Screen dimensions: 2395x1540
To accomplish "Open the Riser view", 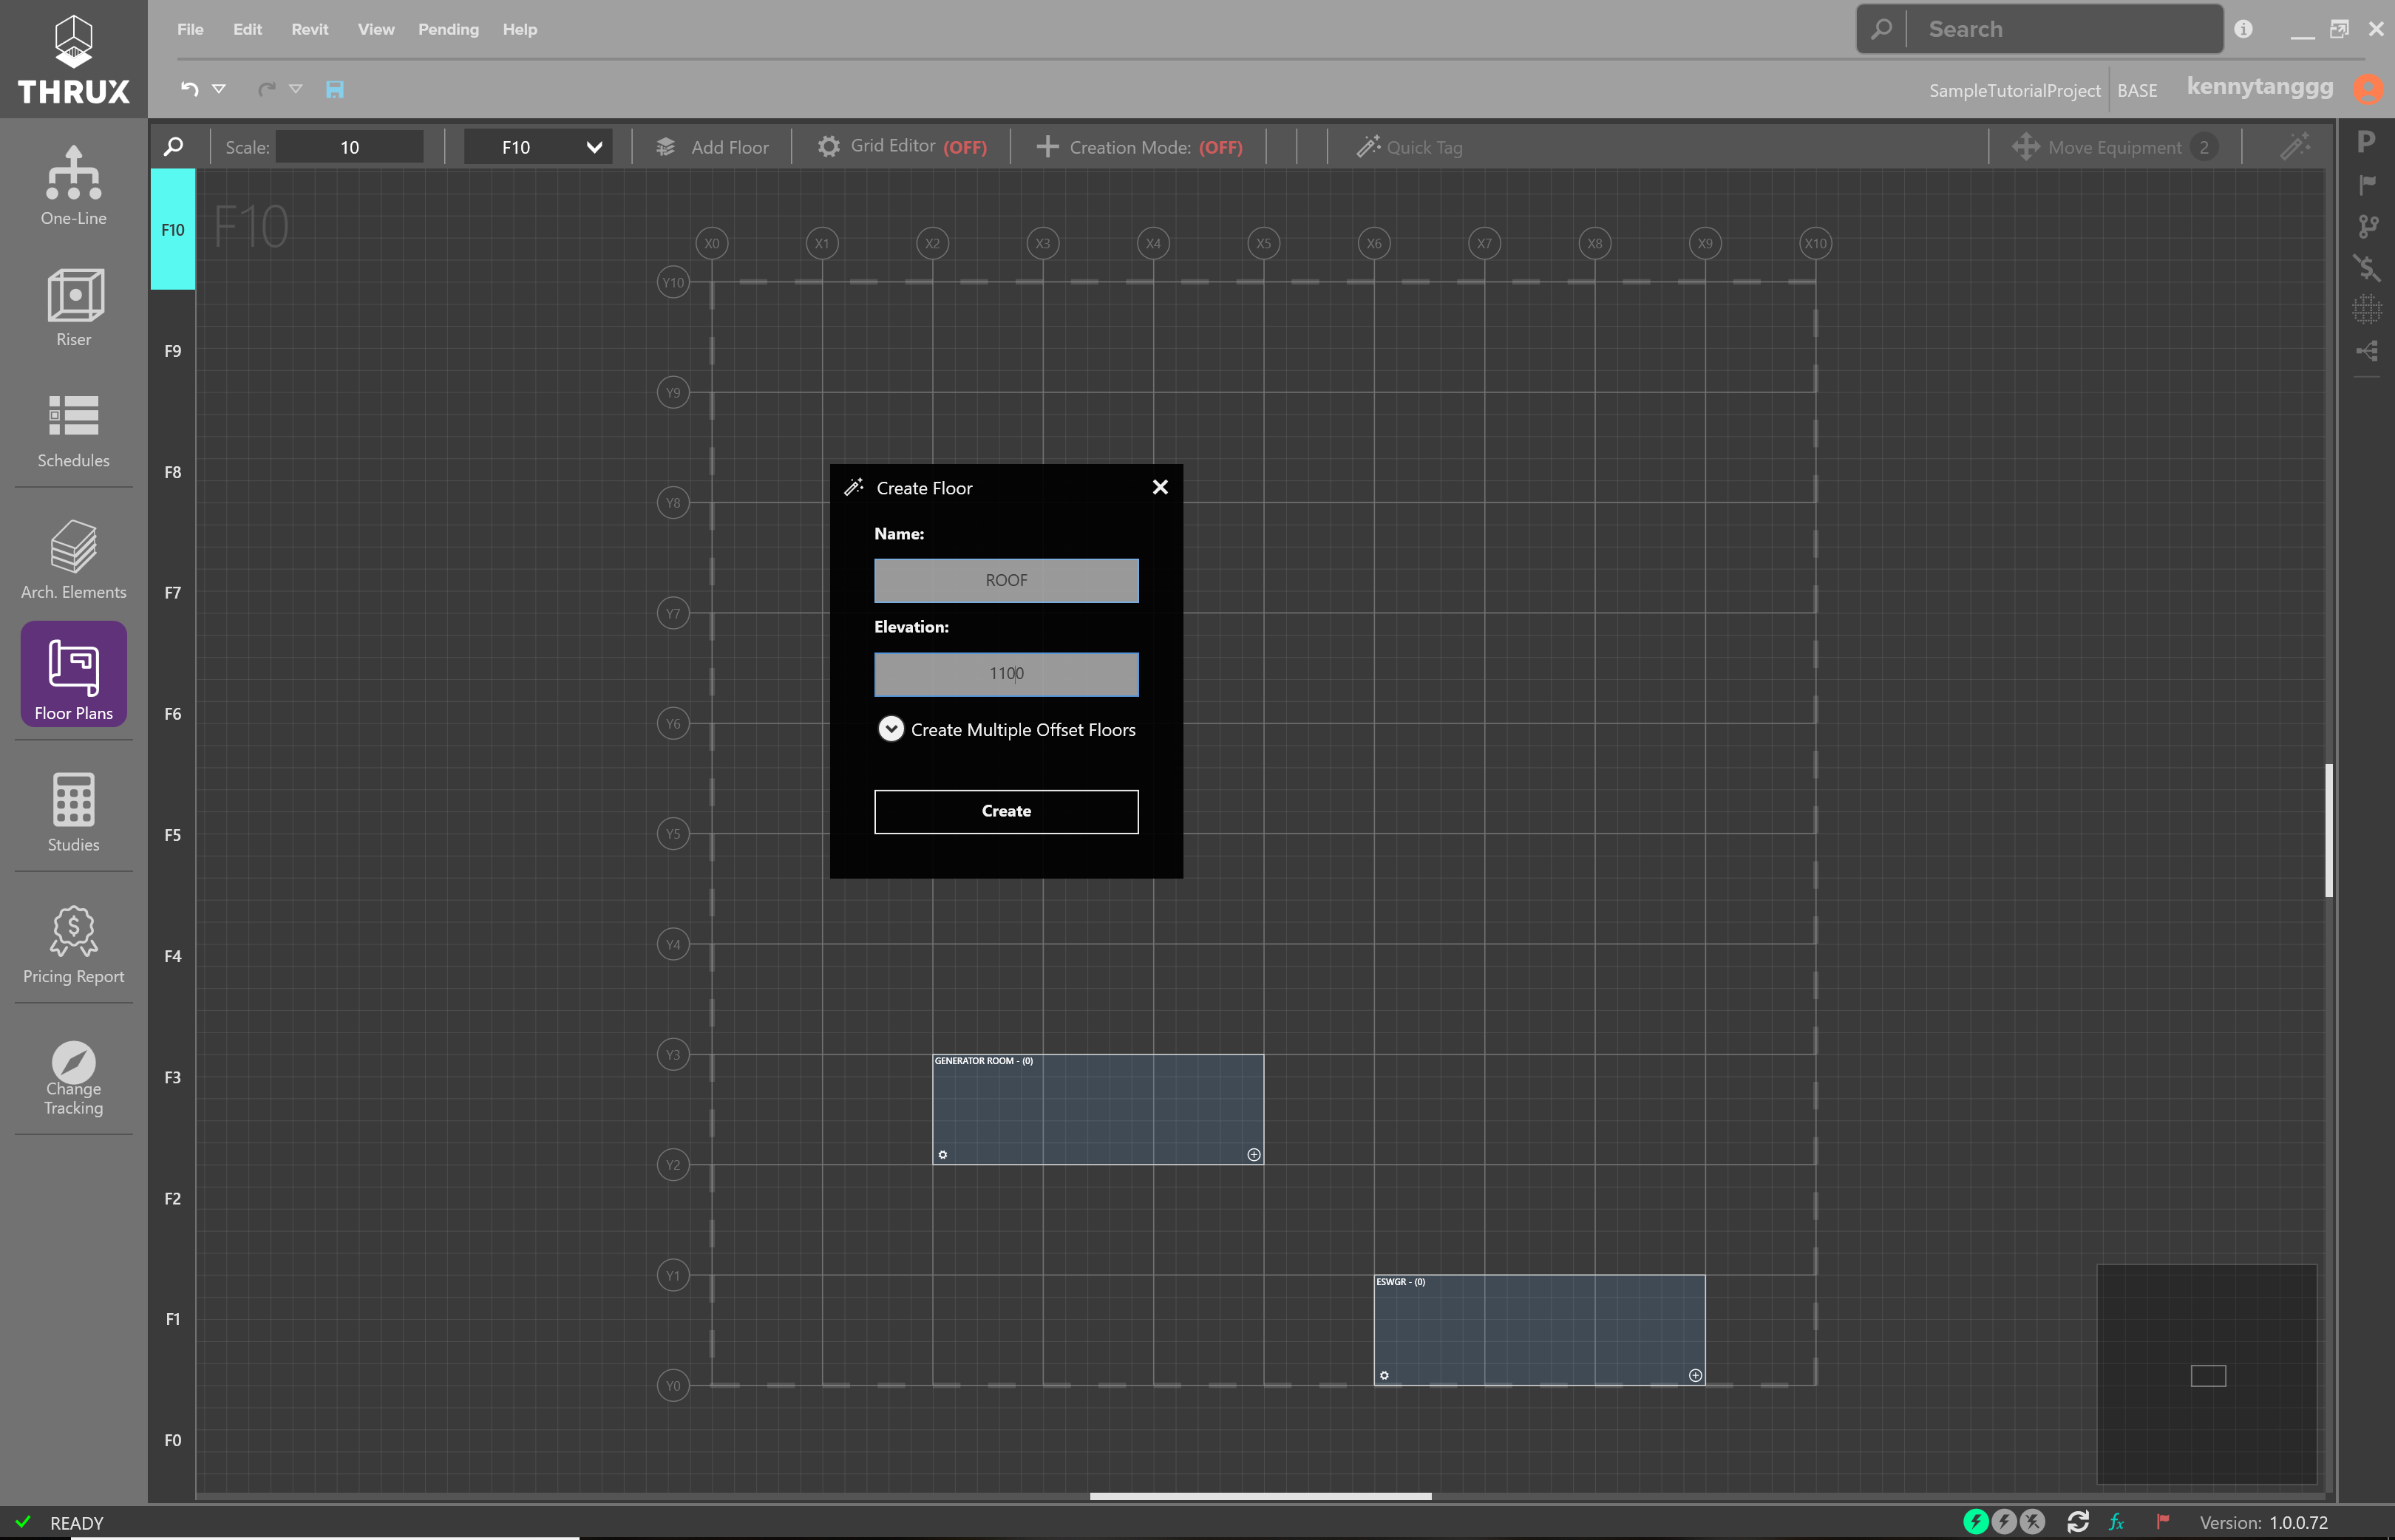I will coord(73,307).
